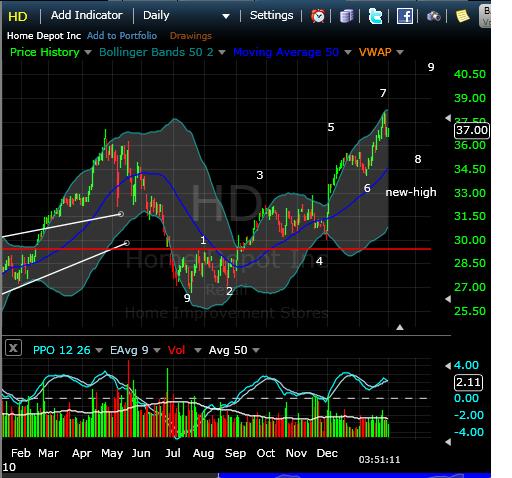
Task: Click the upper price-axis triangle marker near 37.50
Action: pos(448,118)
